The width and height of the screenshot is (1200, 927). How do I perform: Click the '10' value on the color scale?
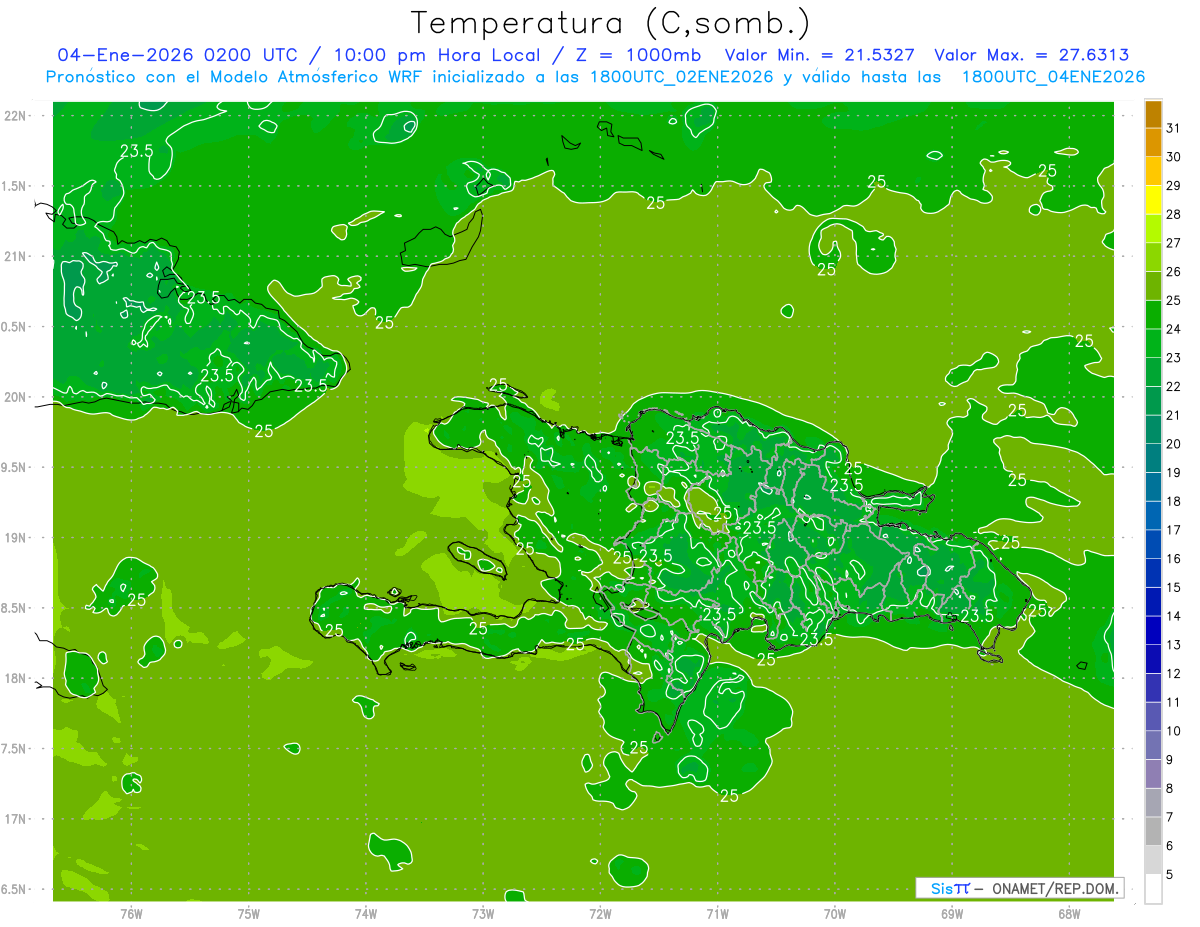pos(1174,730)
